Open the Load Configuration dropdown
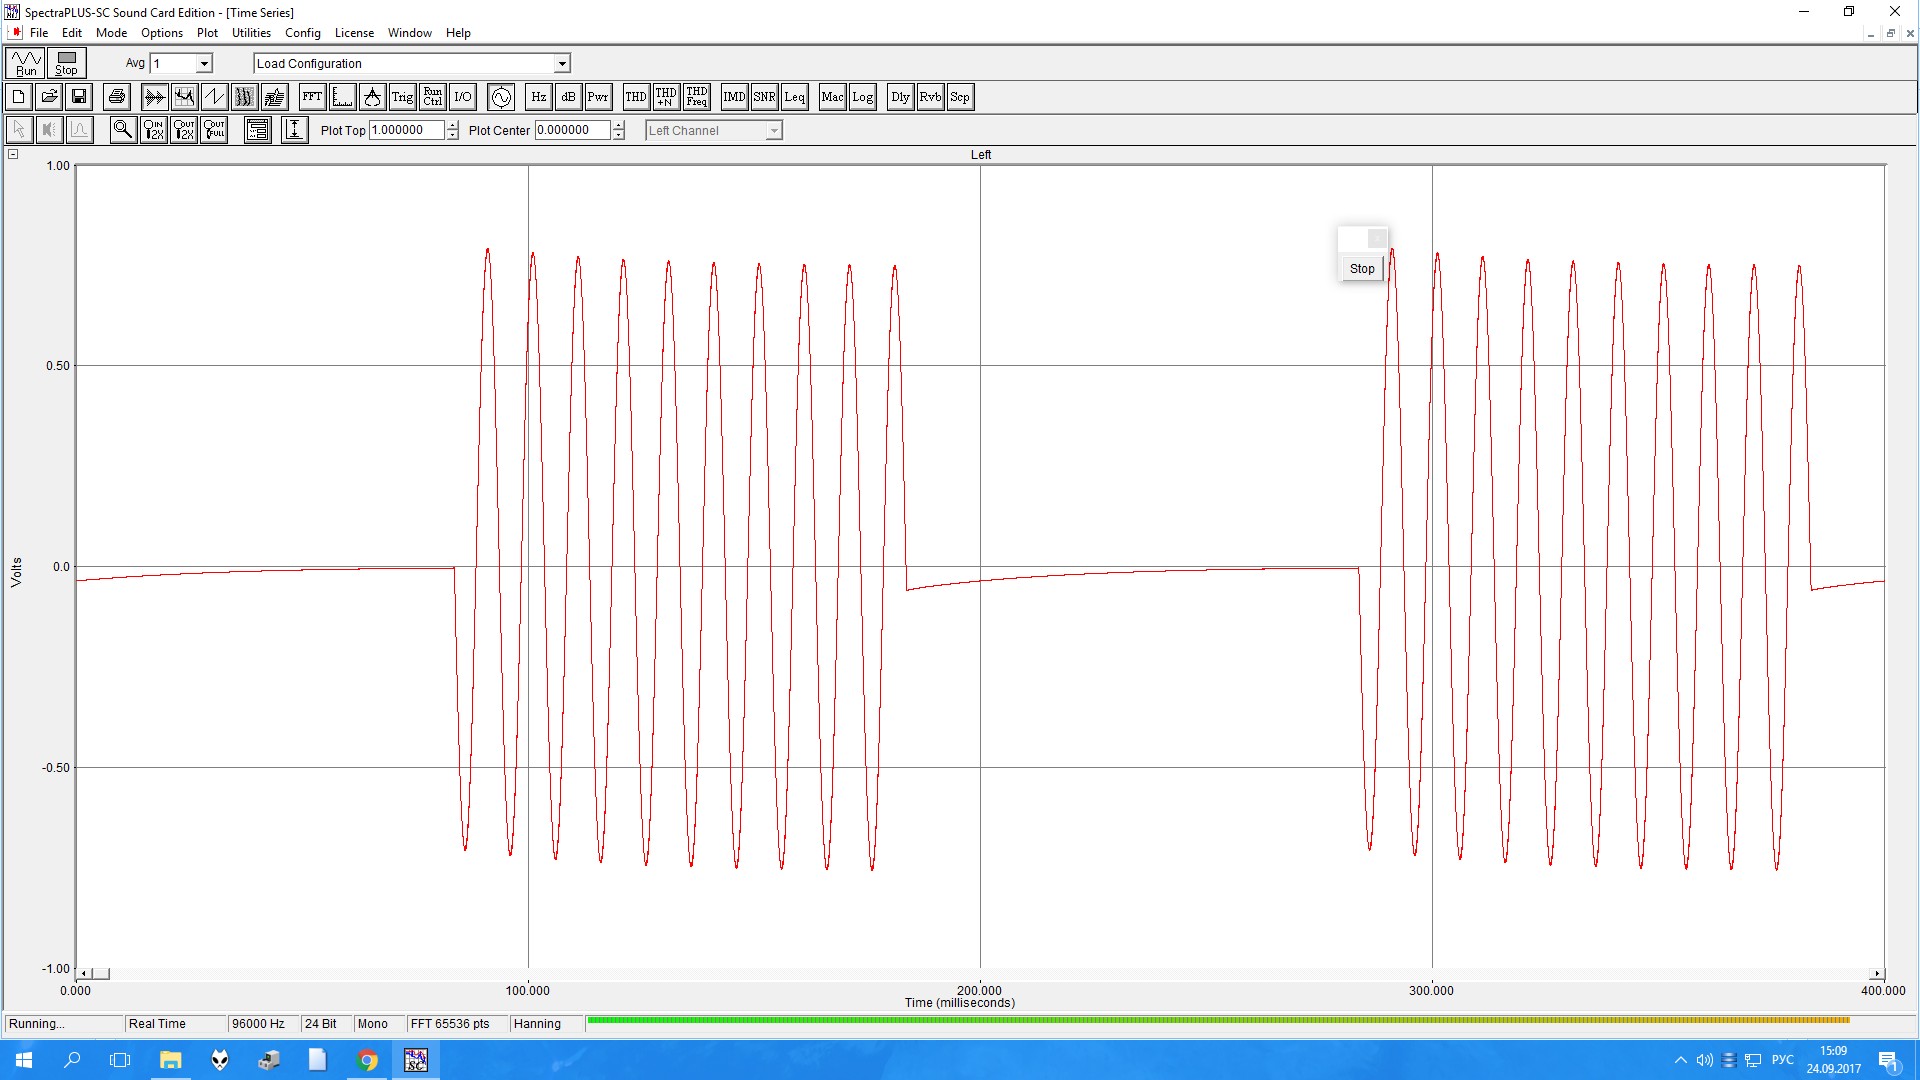The width and height of the screenshot is (1920, 1080). 562,64
